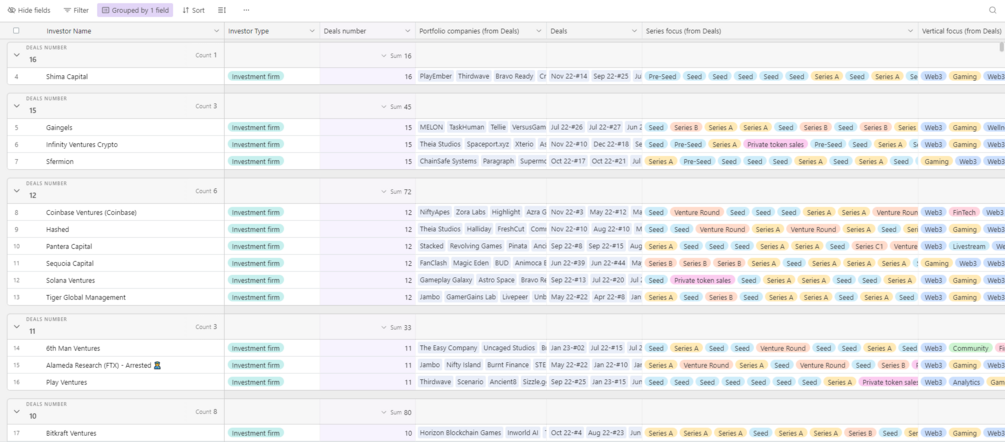
Task: Select the Bitkraft Ventures cell
Action: [x=71, y=433]
